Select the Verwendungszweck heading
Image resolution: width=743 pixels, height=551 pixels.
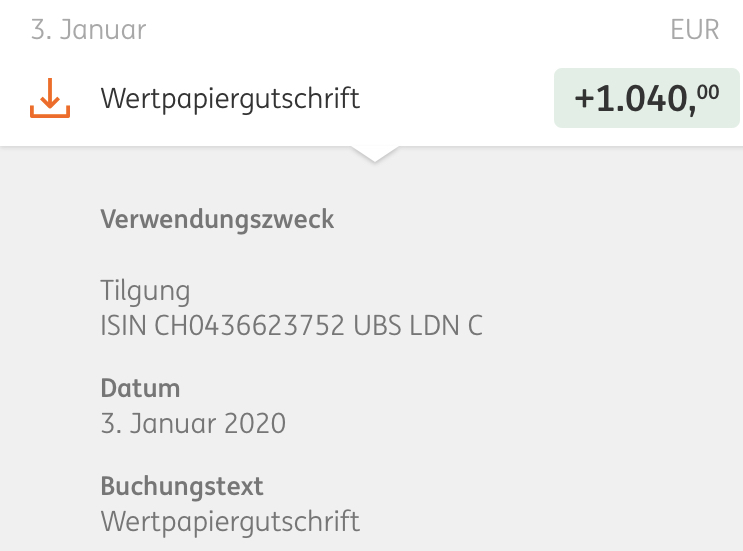coord(217,219)
